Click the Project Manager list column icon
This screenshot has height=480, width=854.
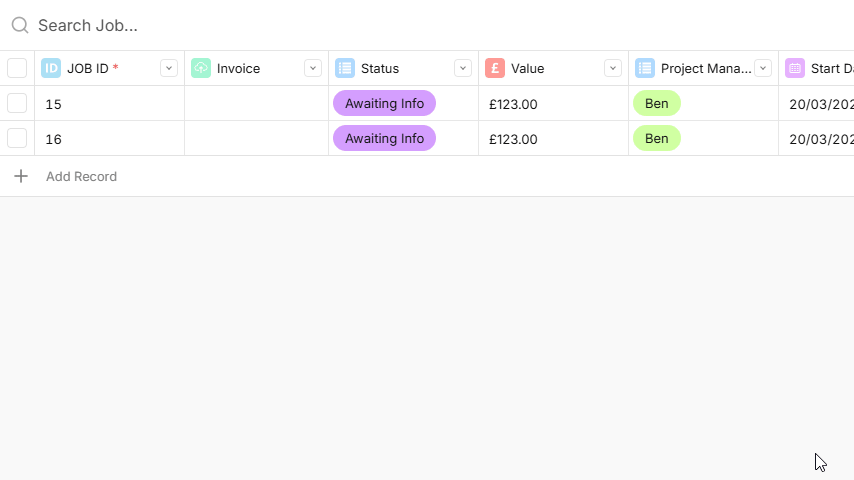tap(645, 68)
